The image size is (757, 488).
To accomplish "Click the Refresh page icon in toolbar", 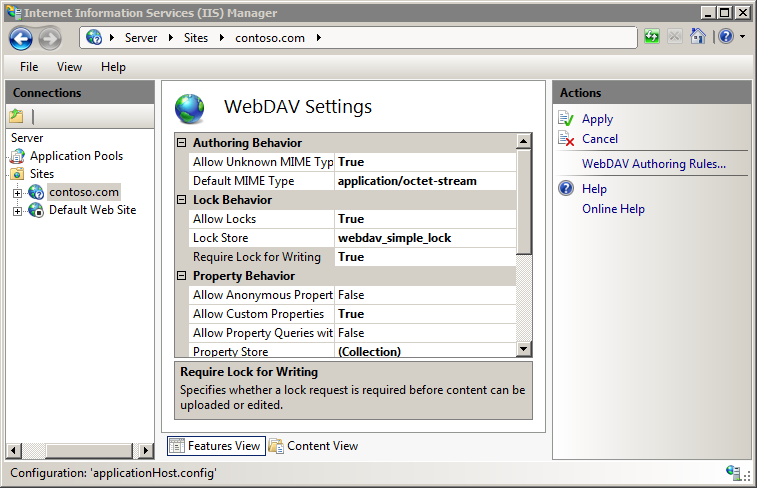I will pyautogui.click(x=652, y=37).
